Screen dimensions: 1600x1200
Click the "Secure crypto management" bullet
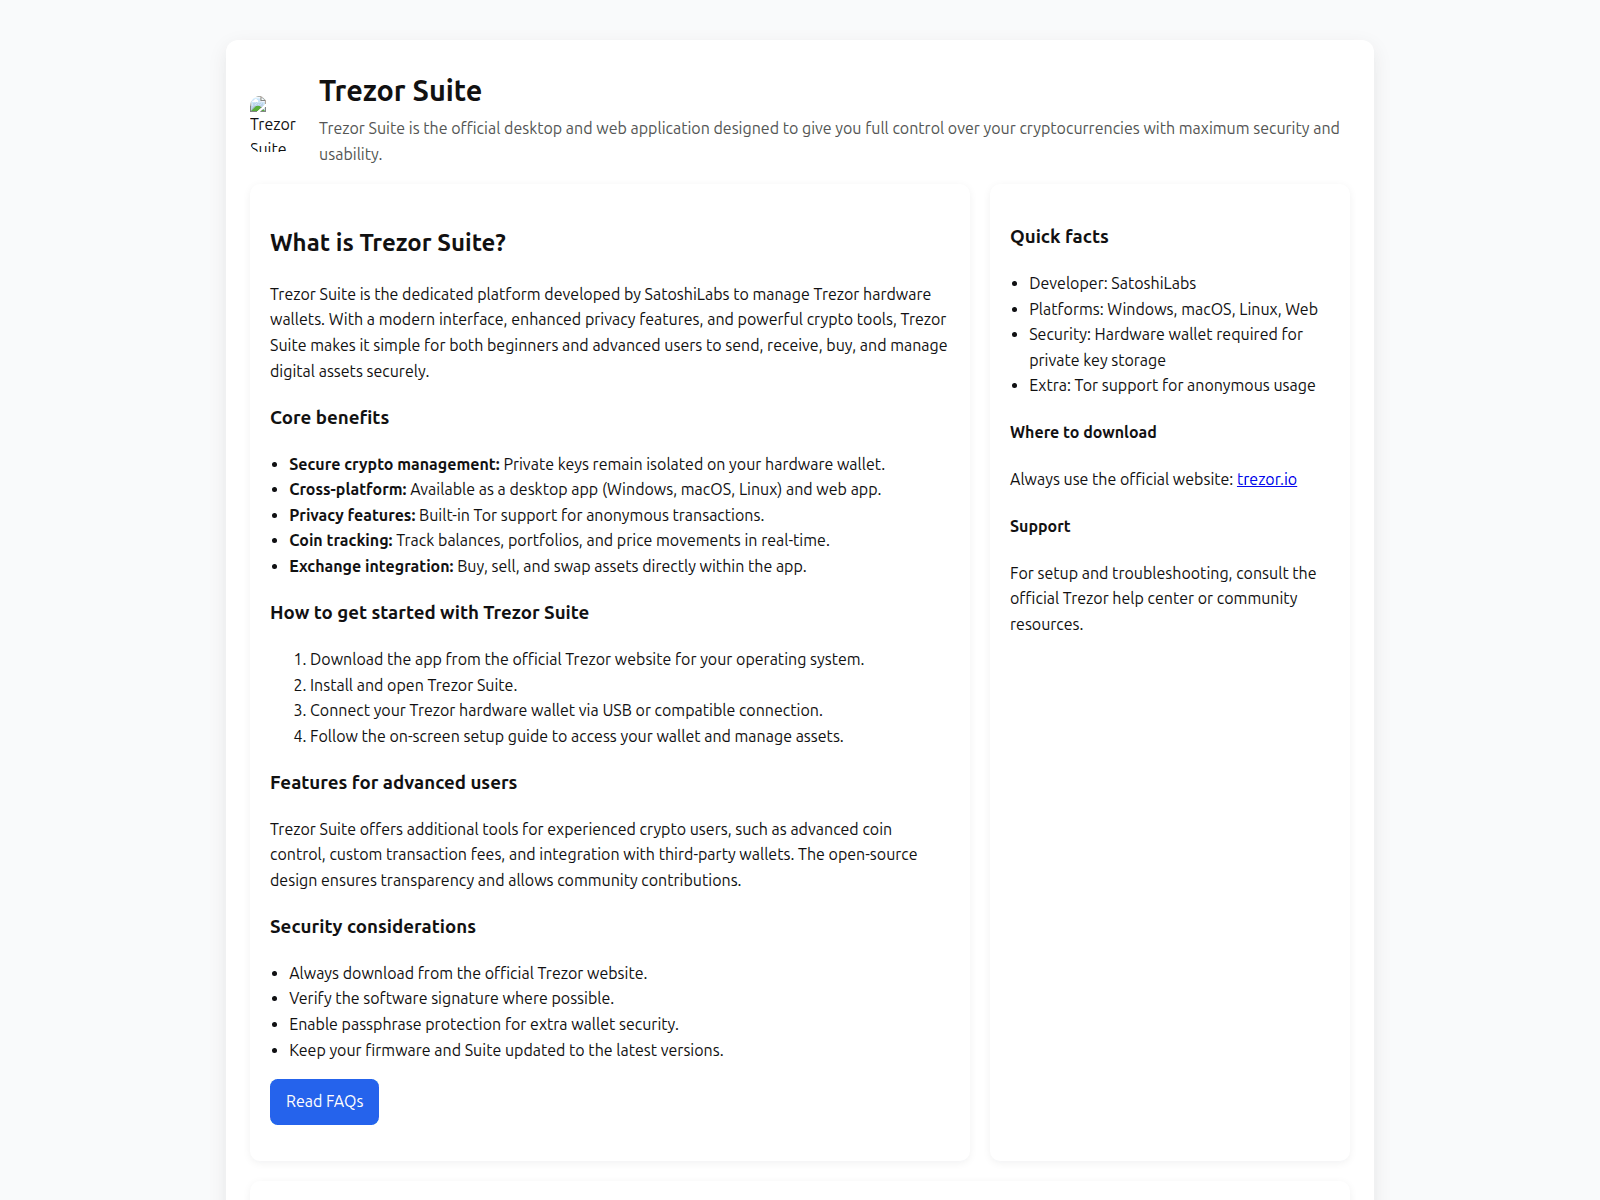point(586,464)
